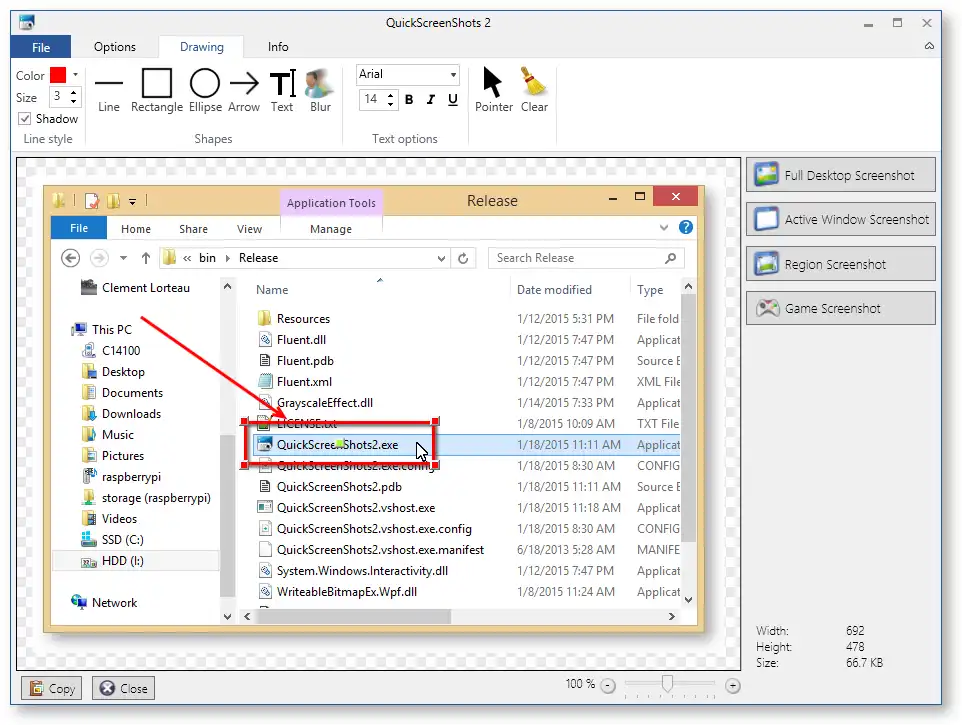962x725 pixels.
Task: Take a Game Screenshot
Action: (x=841, y=308)
